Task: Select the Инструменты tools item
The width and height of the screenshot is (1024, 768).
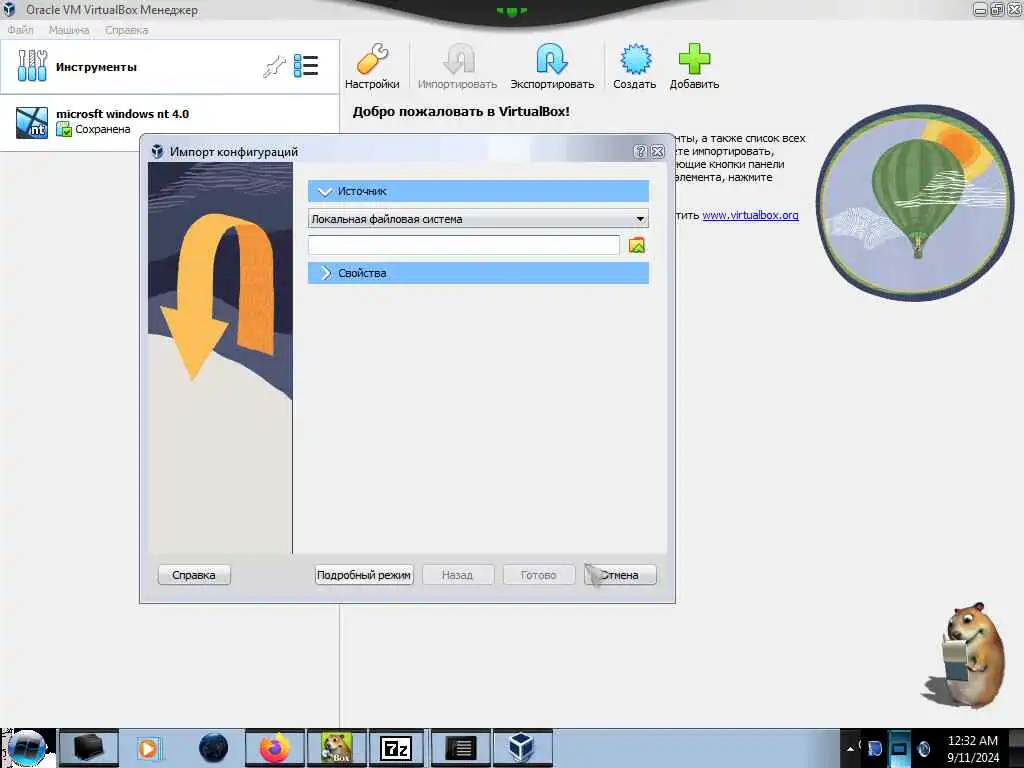Action: (x=170, y=67)
